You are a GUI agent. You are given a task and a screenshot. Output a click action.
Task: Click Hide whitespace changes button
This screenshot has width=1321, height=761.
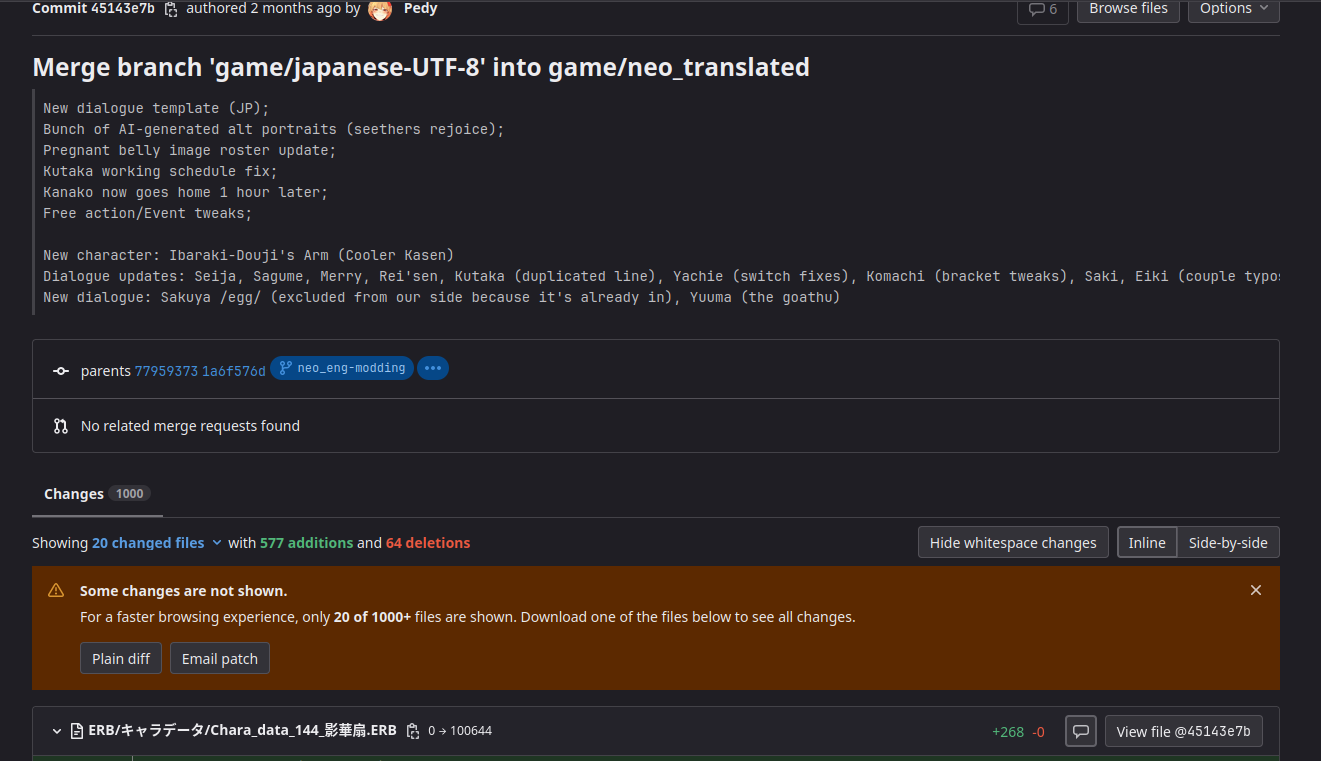point(1012,543)
